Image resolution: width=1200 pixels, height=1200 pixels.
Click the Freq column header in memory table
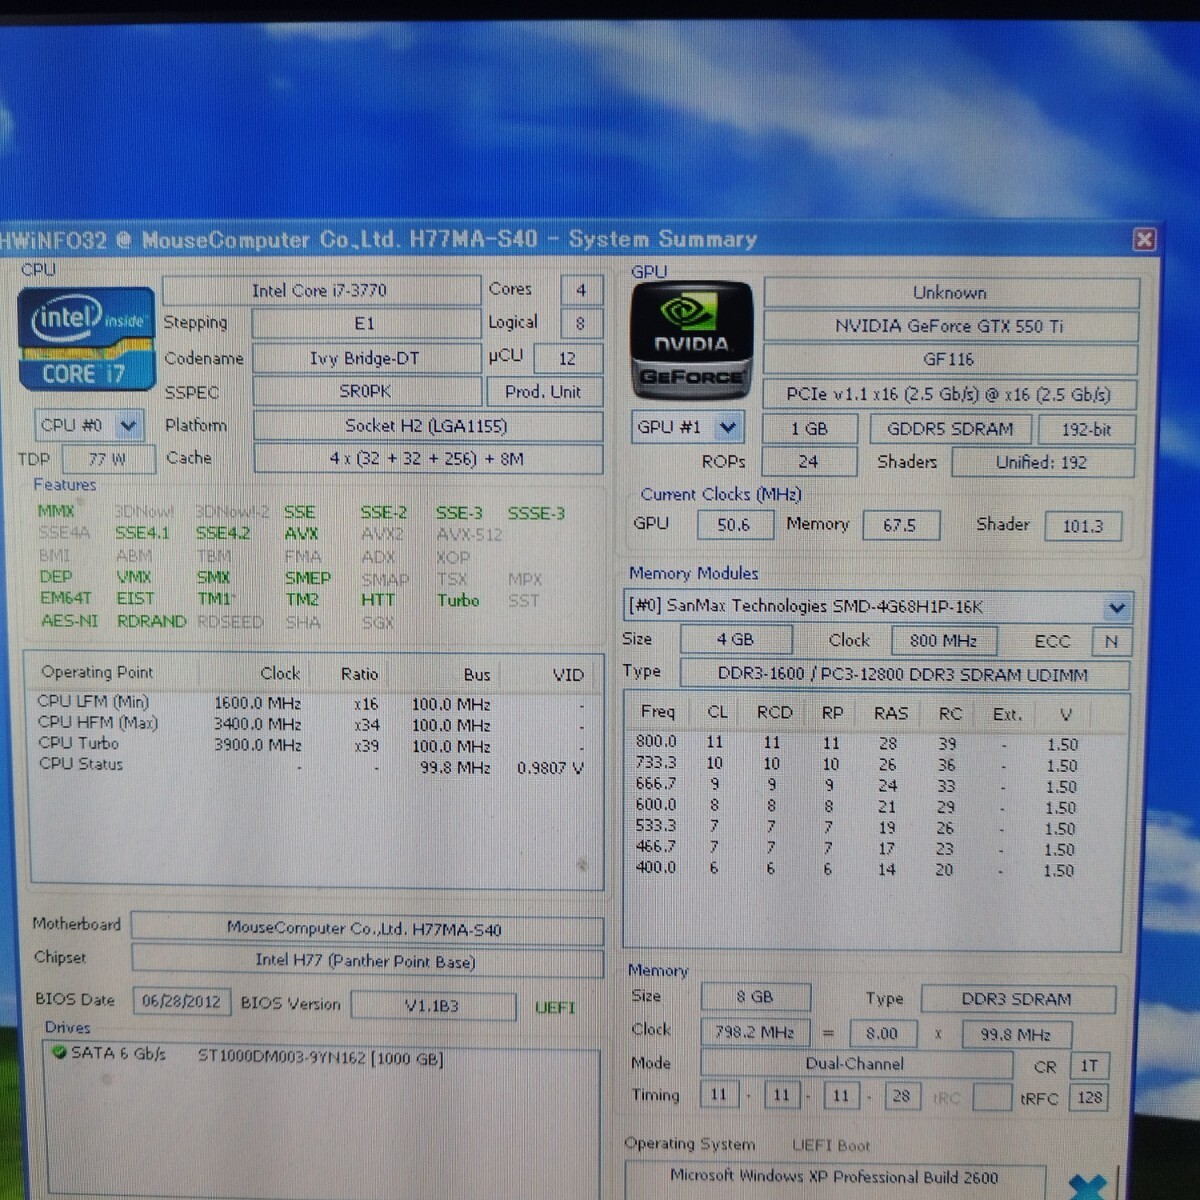pyautogui.click(x=657, y=712)
